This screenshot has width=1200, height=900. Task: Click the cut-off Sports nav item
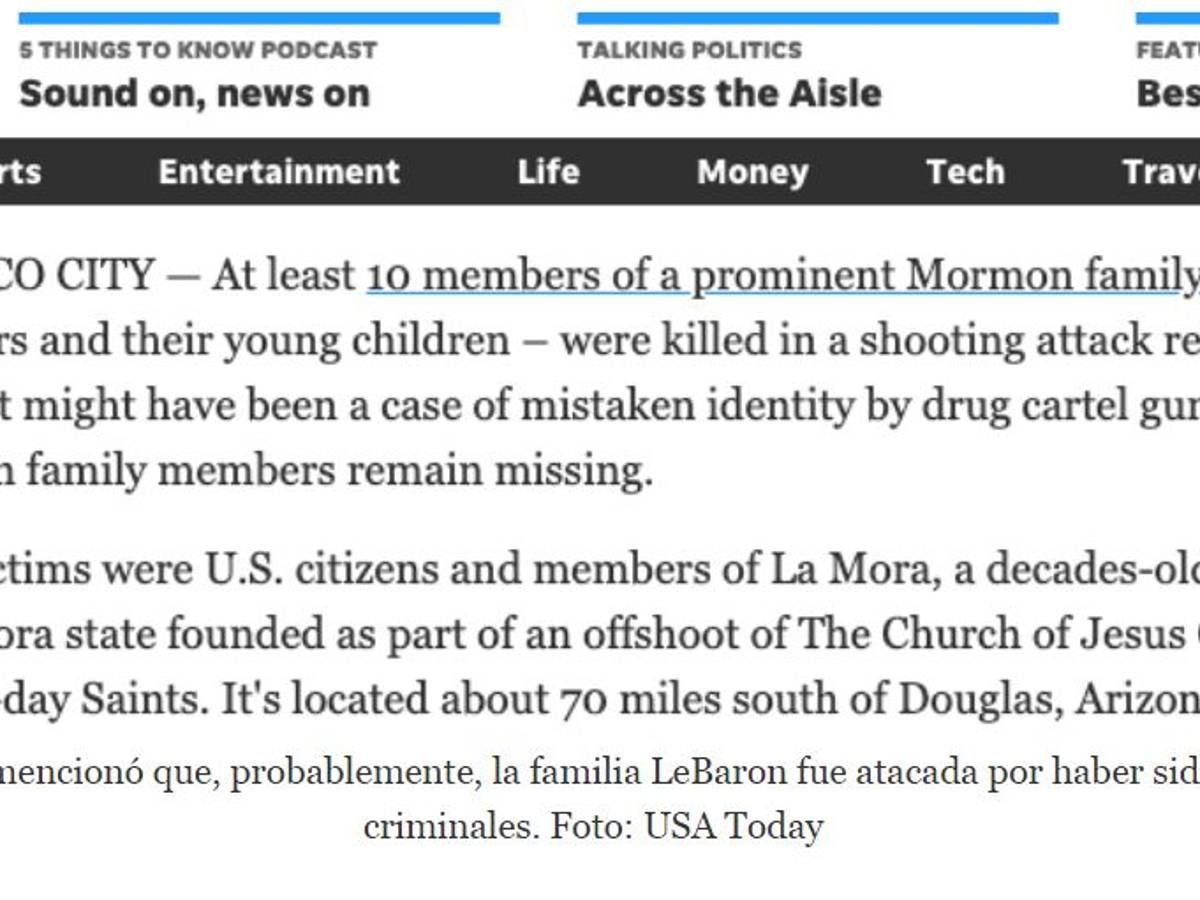point(20,172)
